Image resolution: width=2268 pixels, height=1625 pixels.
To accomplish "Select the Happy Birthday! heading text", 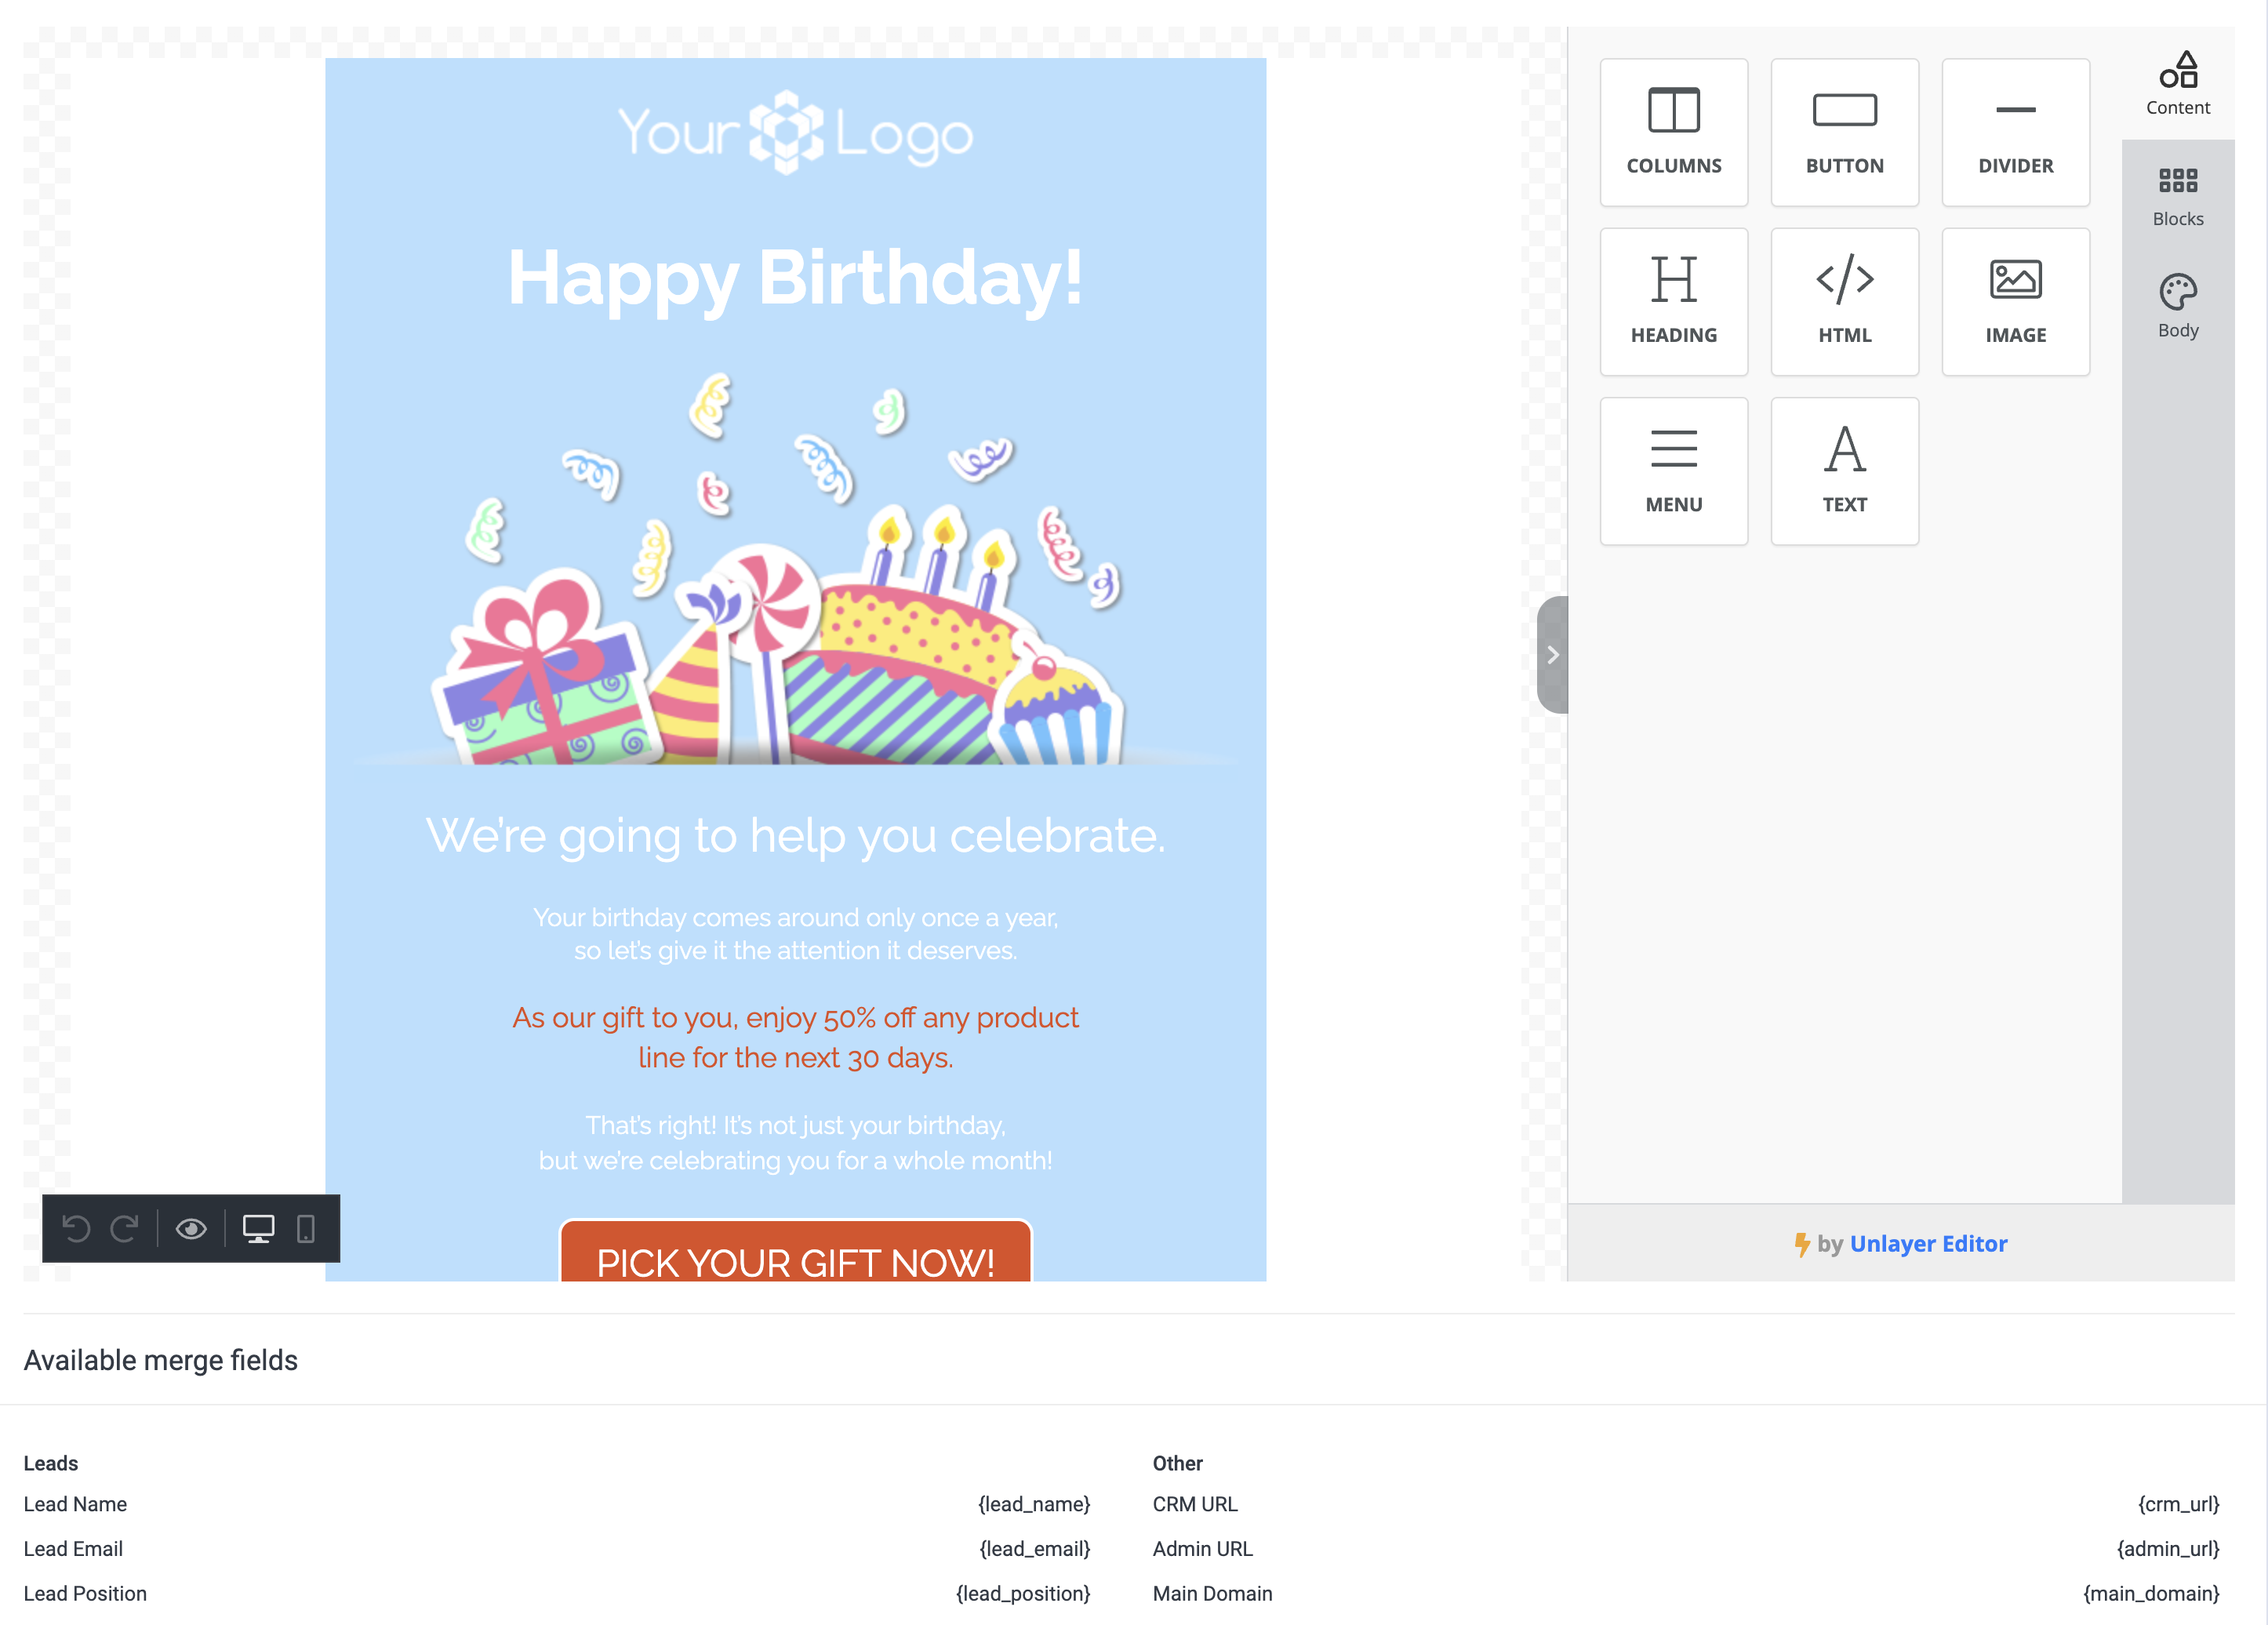I will [x=795, y=278].
